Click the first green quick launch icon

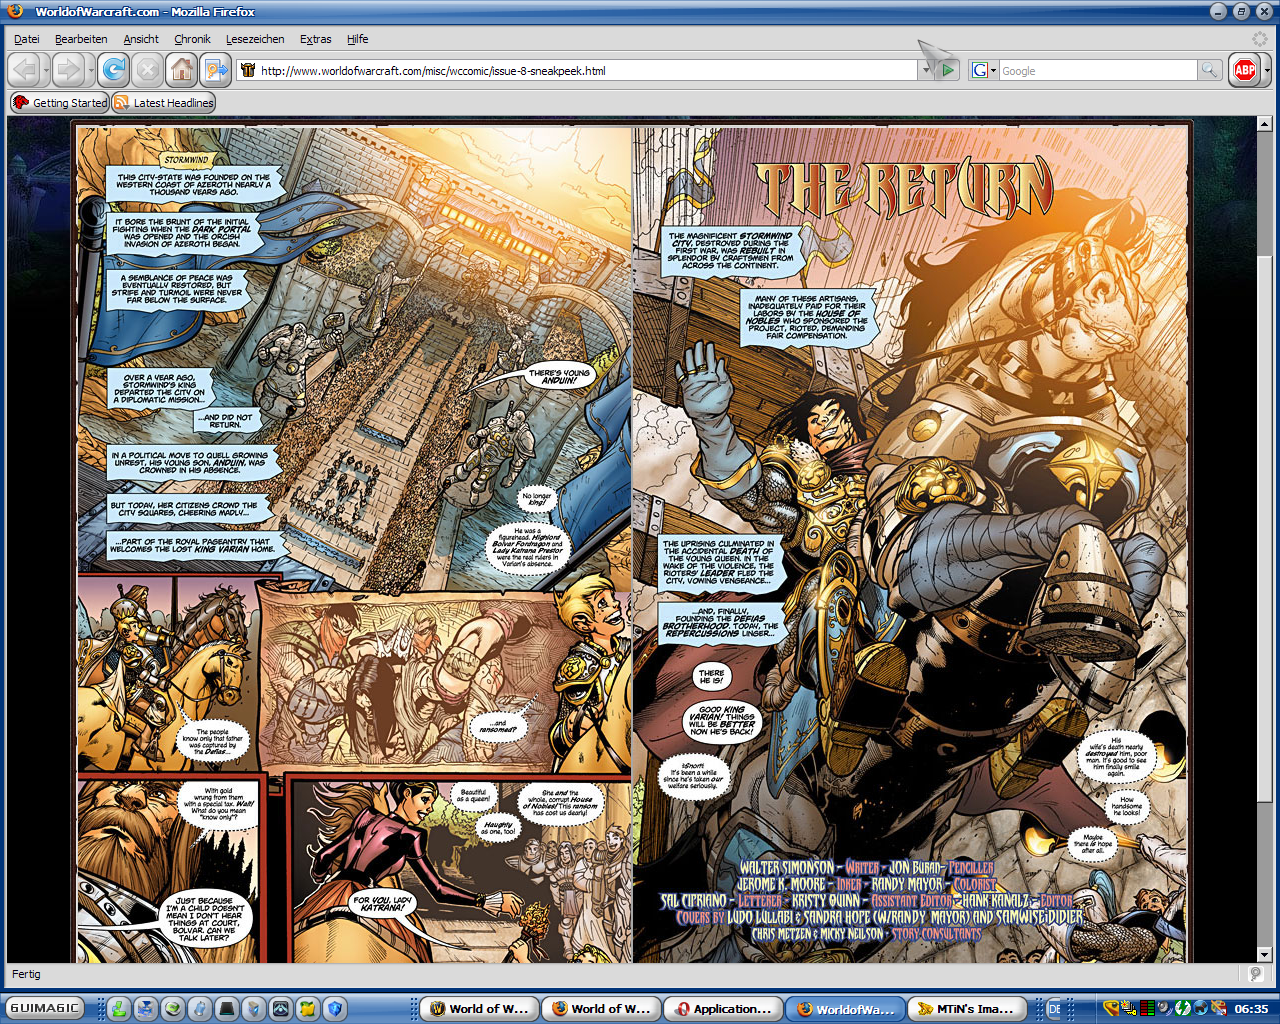(119, 1008)
